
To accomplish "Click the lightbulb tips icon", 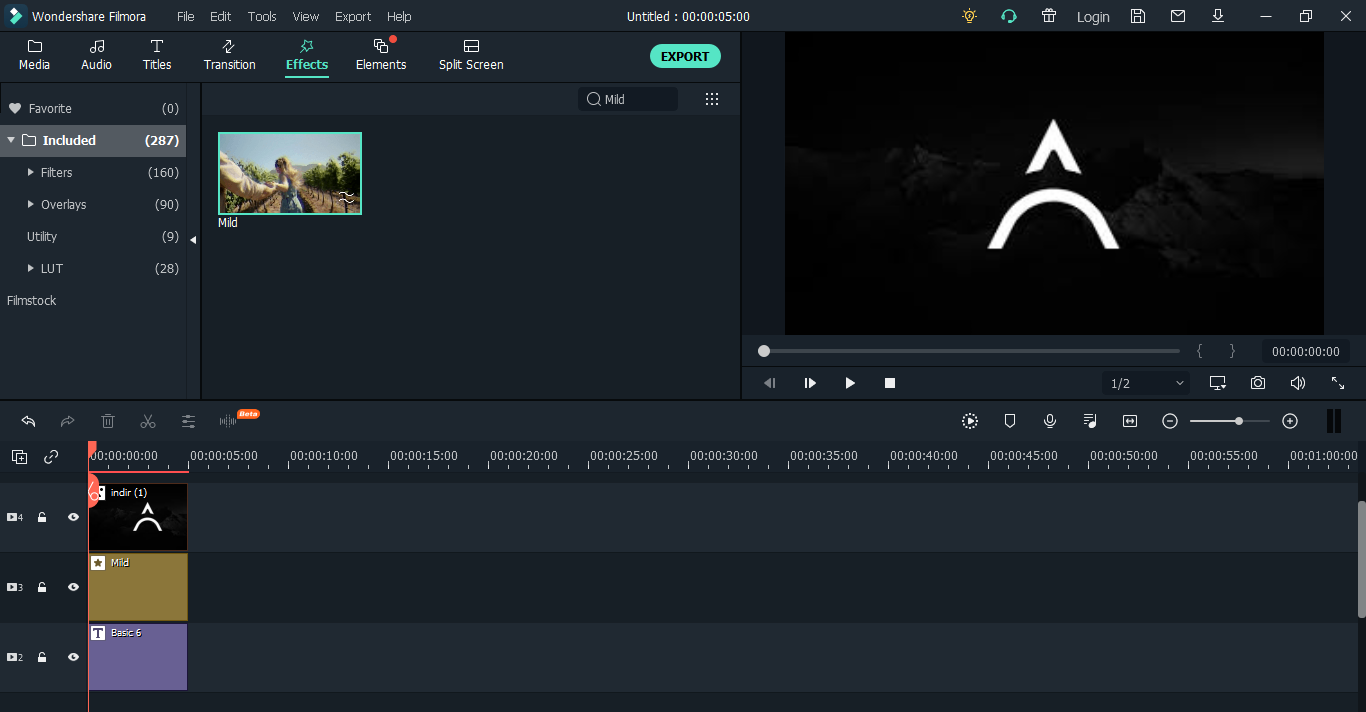I will (969, 16).
